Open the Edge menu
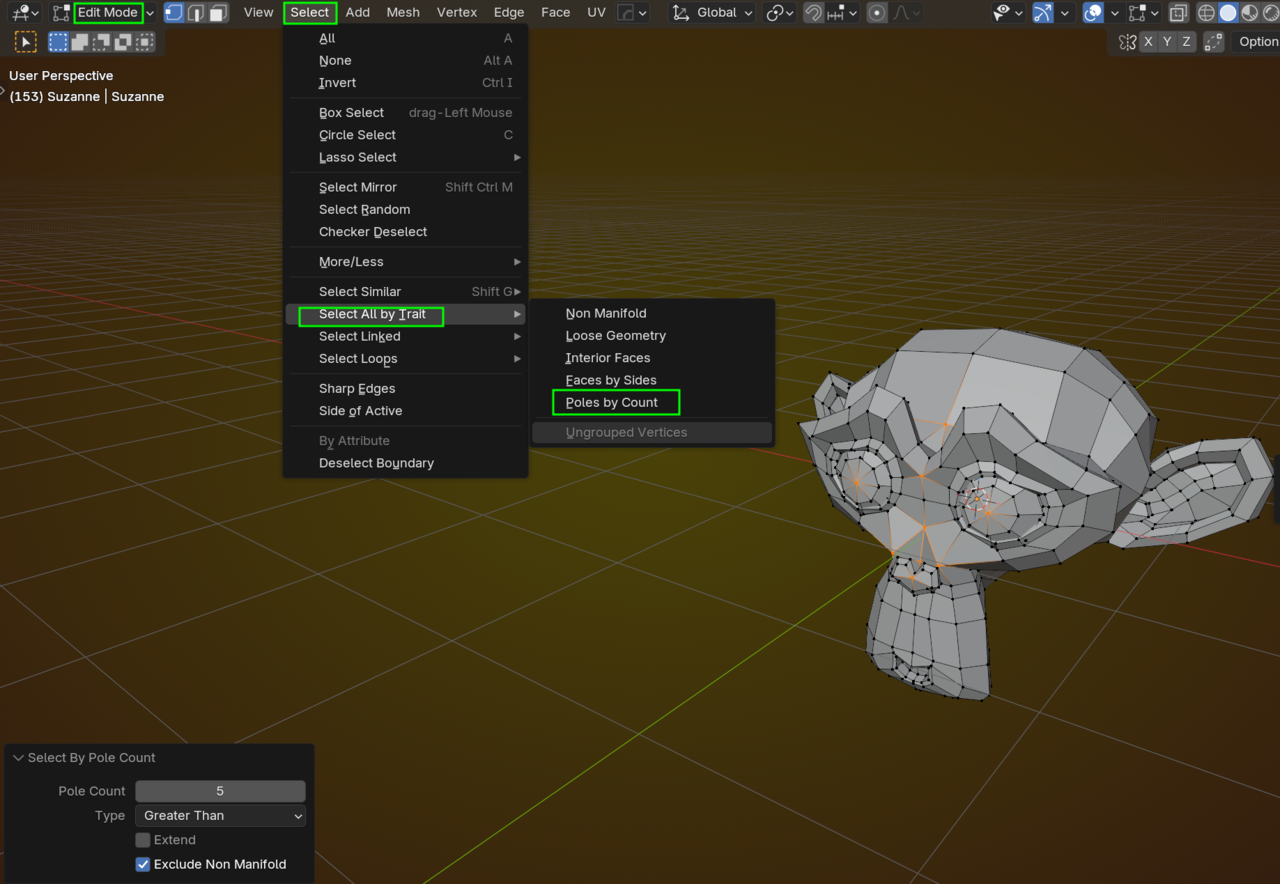The image size is (1280, 884). tap(509, 13)
